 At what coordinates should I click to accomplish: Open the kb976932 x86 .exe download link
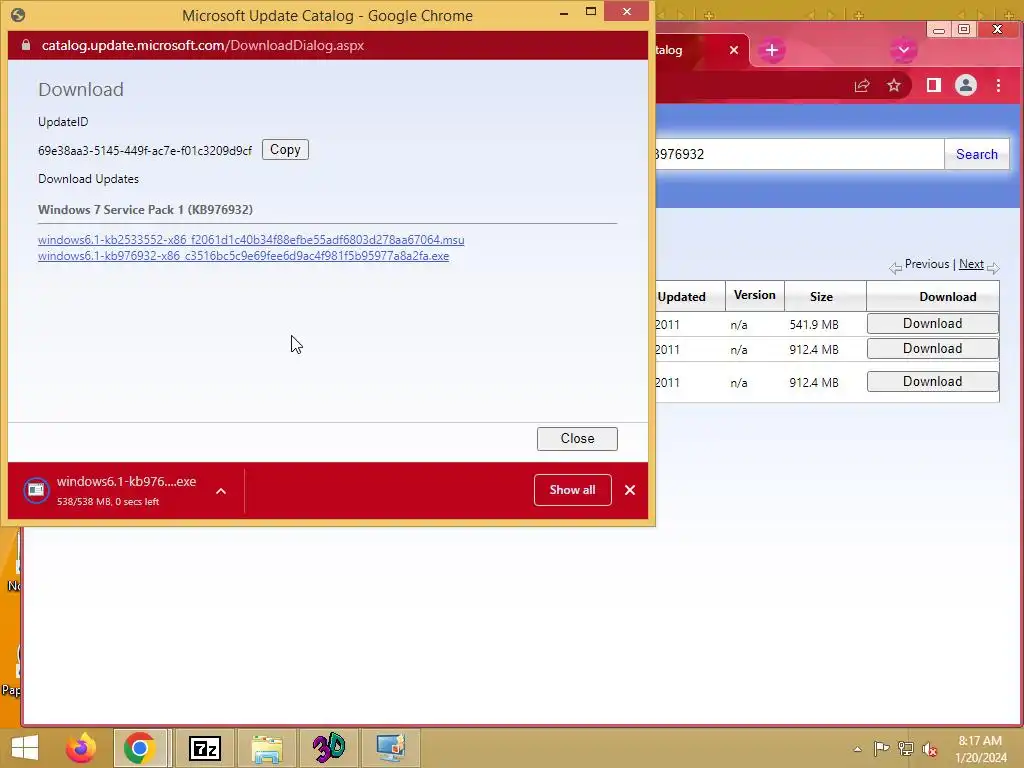(x=243, y=256)
